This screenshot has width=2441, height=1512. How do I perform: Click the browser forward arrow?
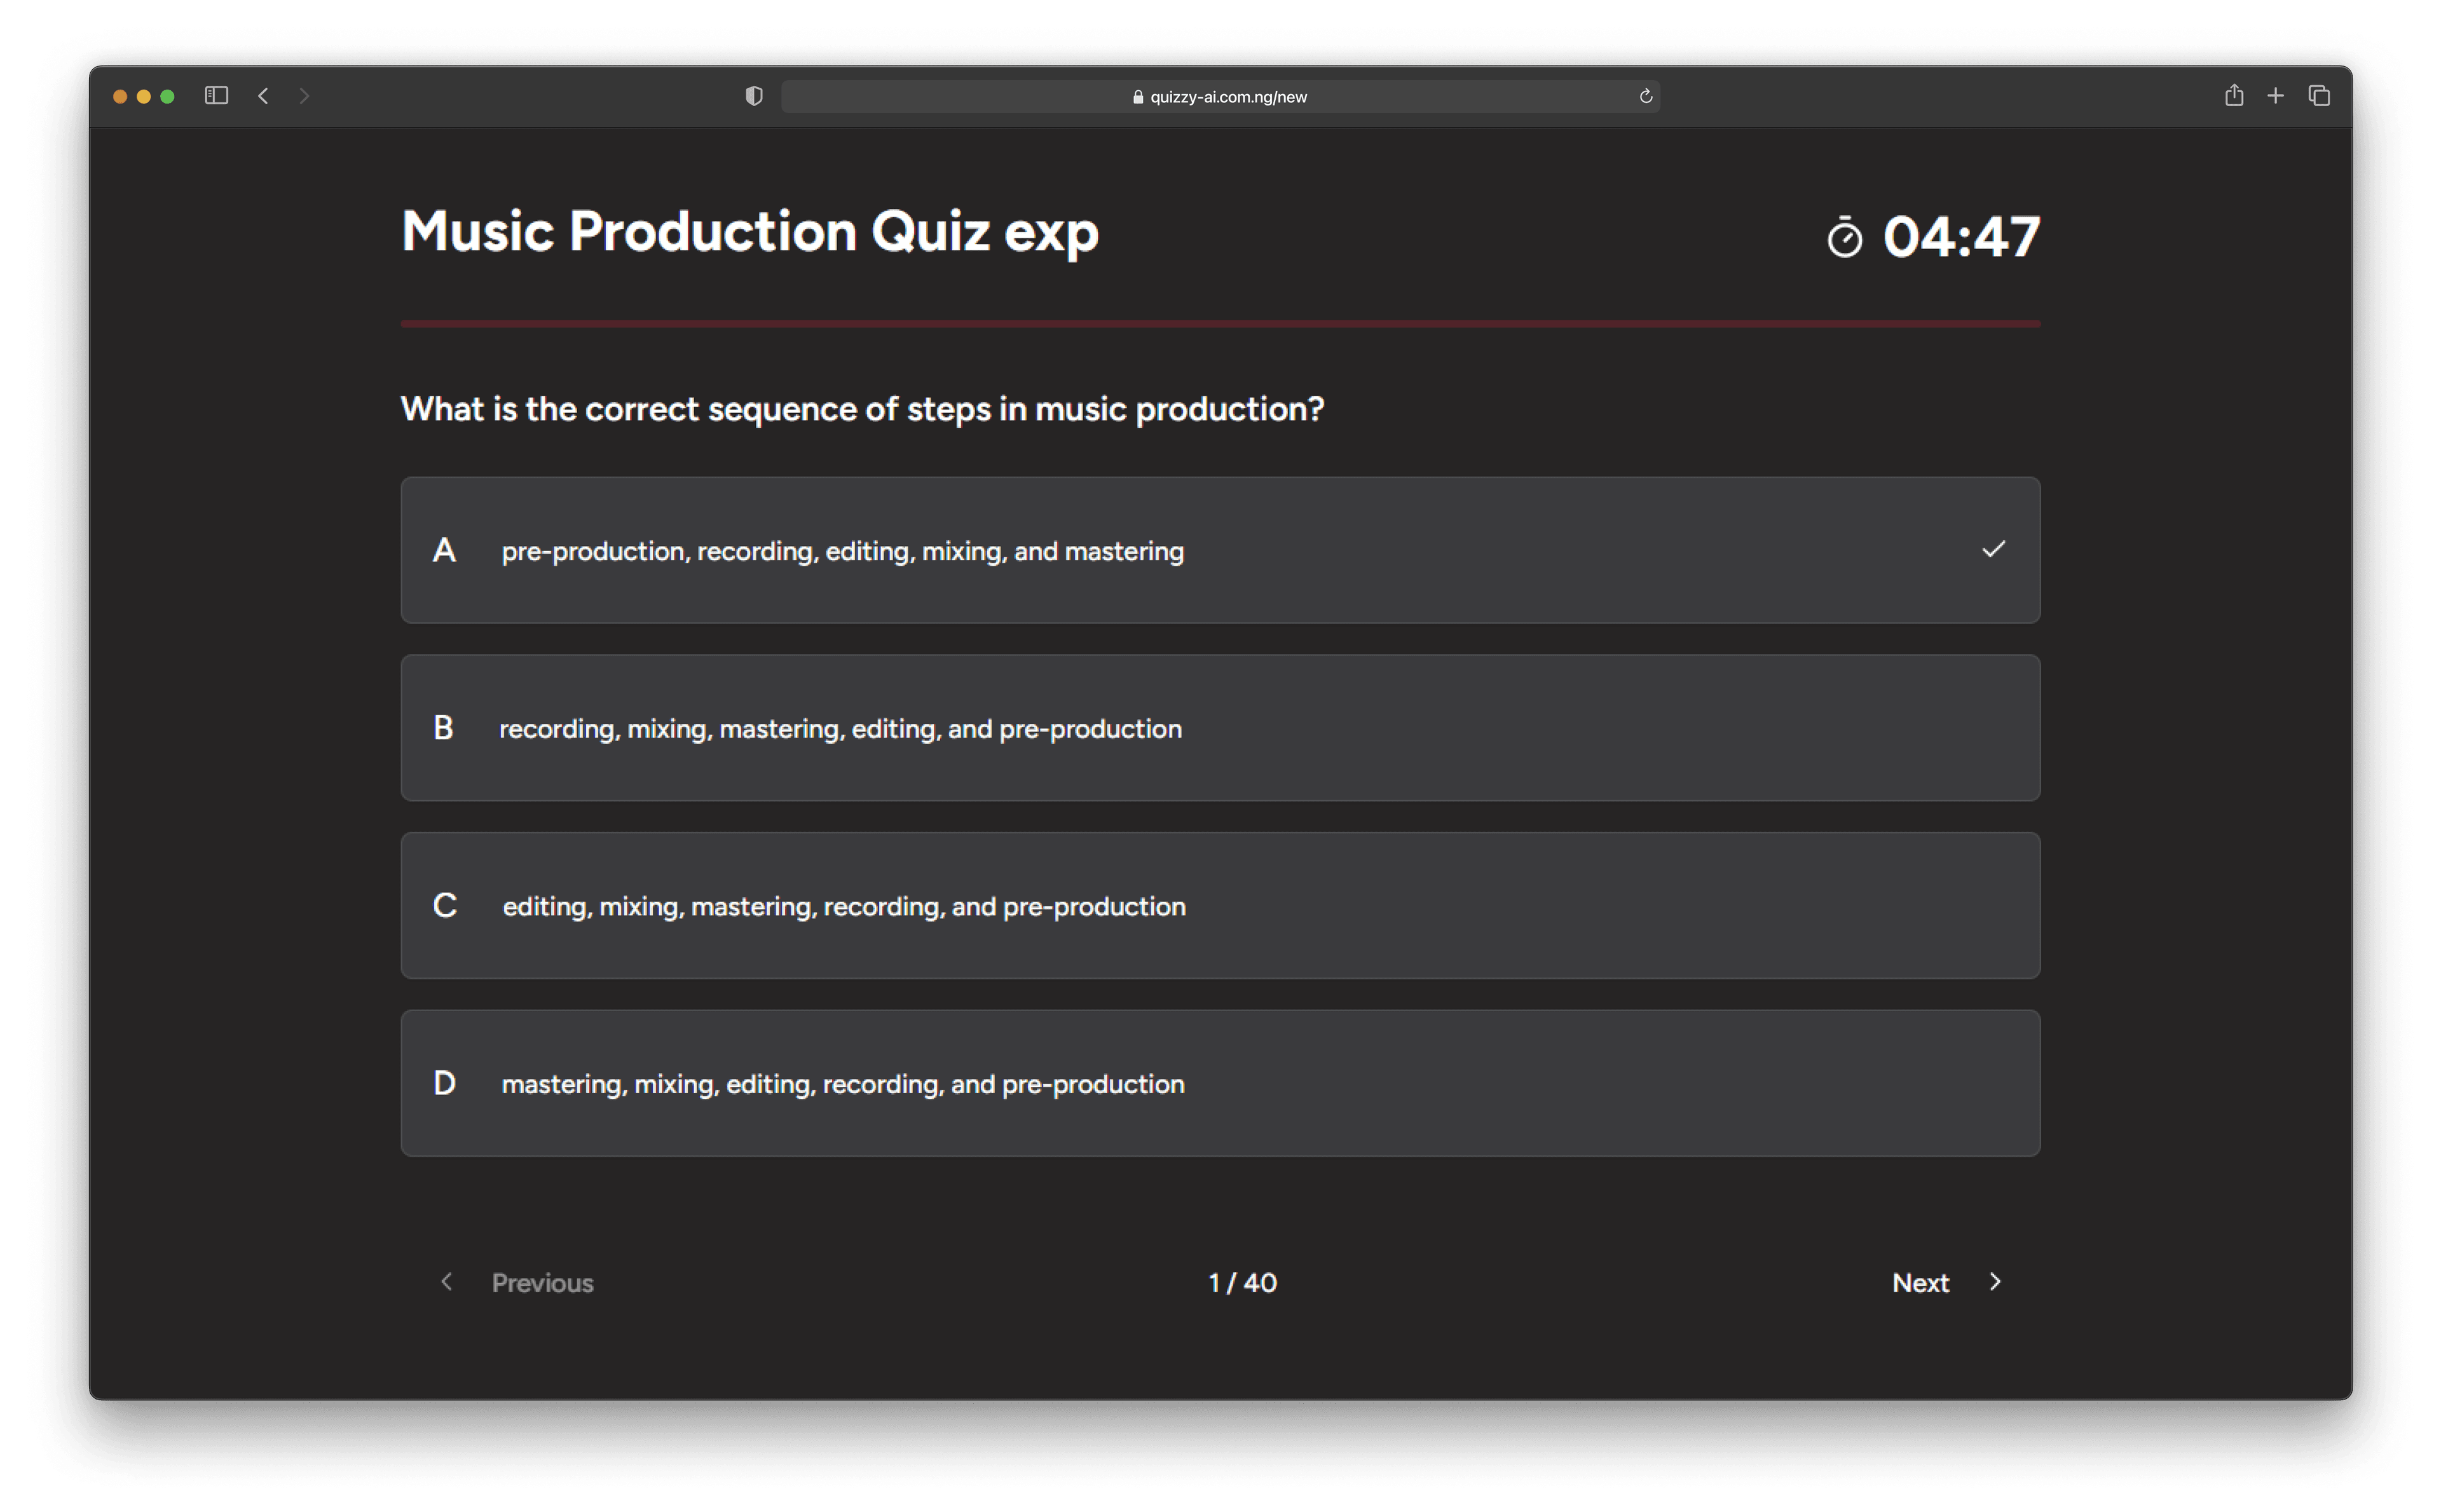(x=304, y=96)
